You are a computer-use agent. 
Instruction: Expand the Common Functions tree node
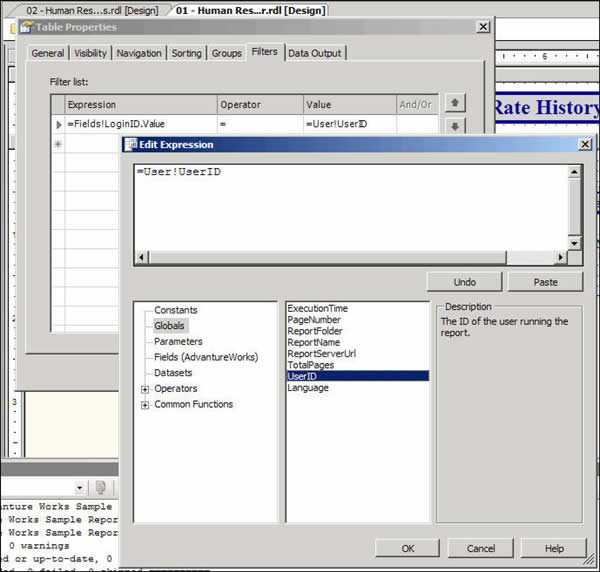point(145,405)
